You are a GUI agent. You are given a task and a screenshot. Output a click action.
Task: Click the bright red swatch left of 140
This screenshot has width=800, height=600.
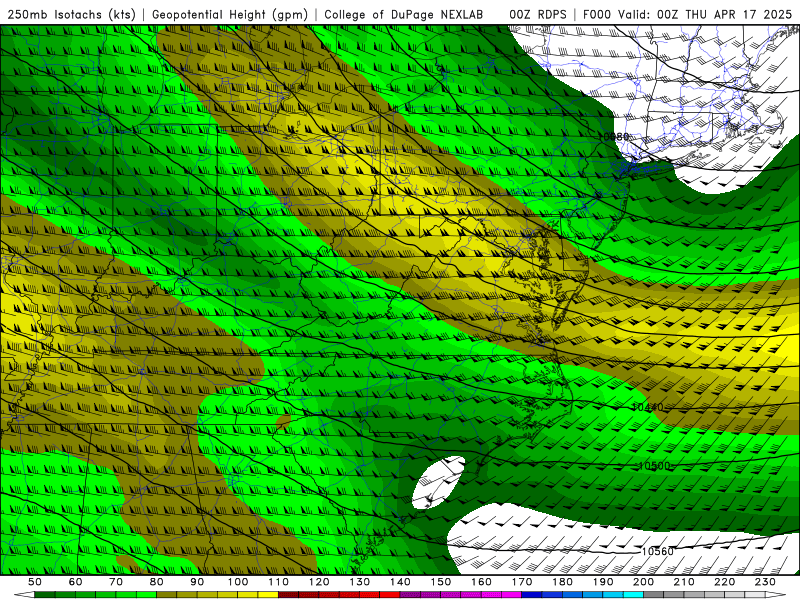point(390,595)
